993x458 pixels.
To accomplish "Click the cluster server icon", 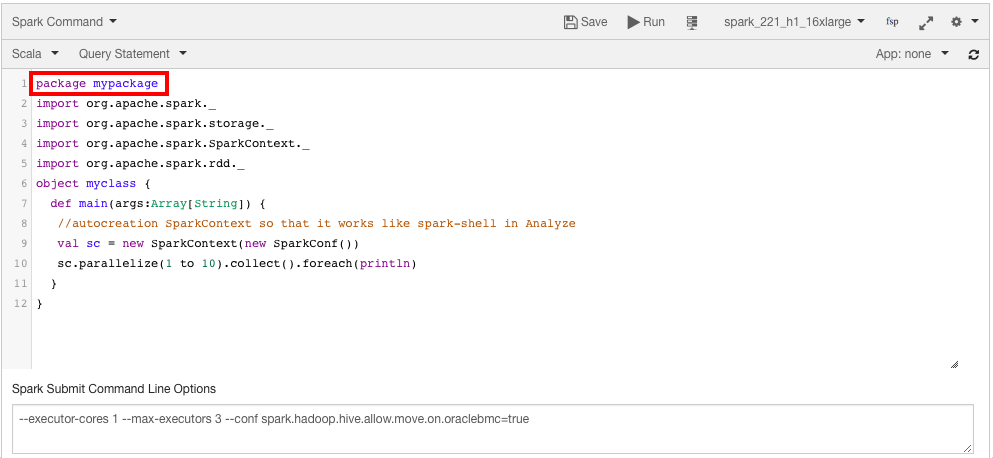I will coord(692,22).
